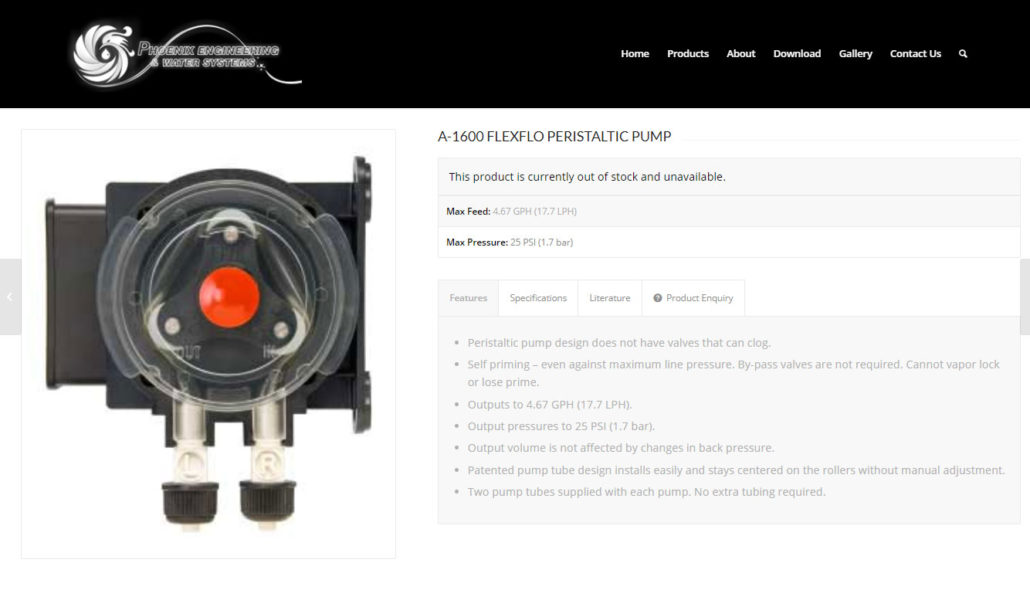This screenshot has height=590, width=1030.
Task: Click the search magnifier icon in header
Action: [962, 54]
